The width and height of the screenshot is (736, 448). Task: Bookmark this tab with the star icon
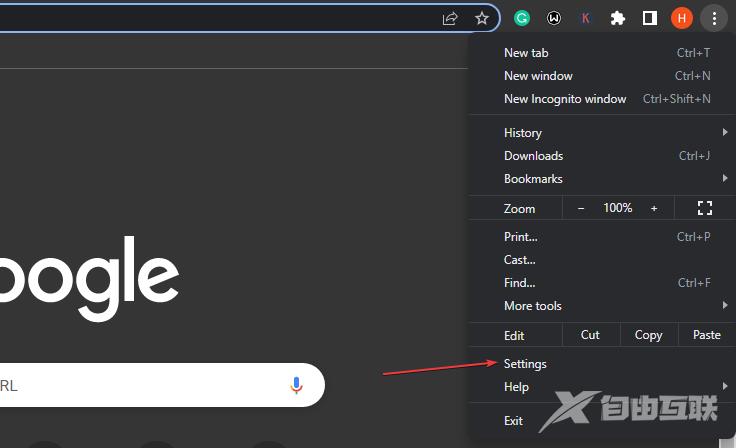point(482,19)
